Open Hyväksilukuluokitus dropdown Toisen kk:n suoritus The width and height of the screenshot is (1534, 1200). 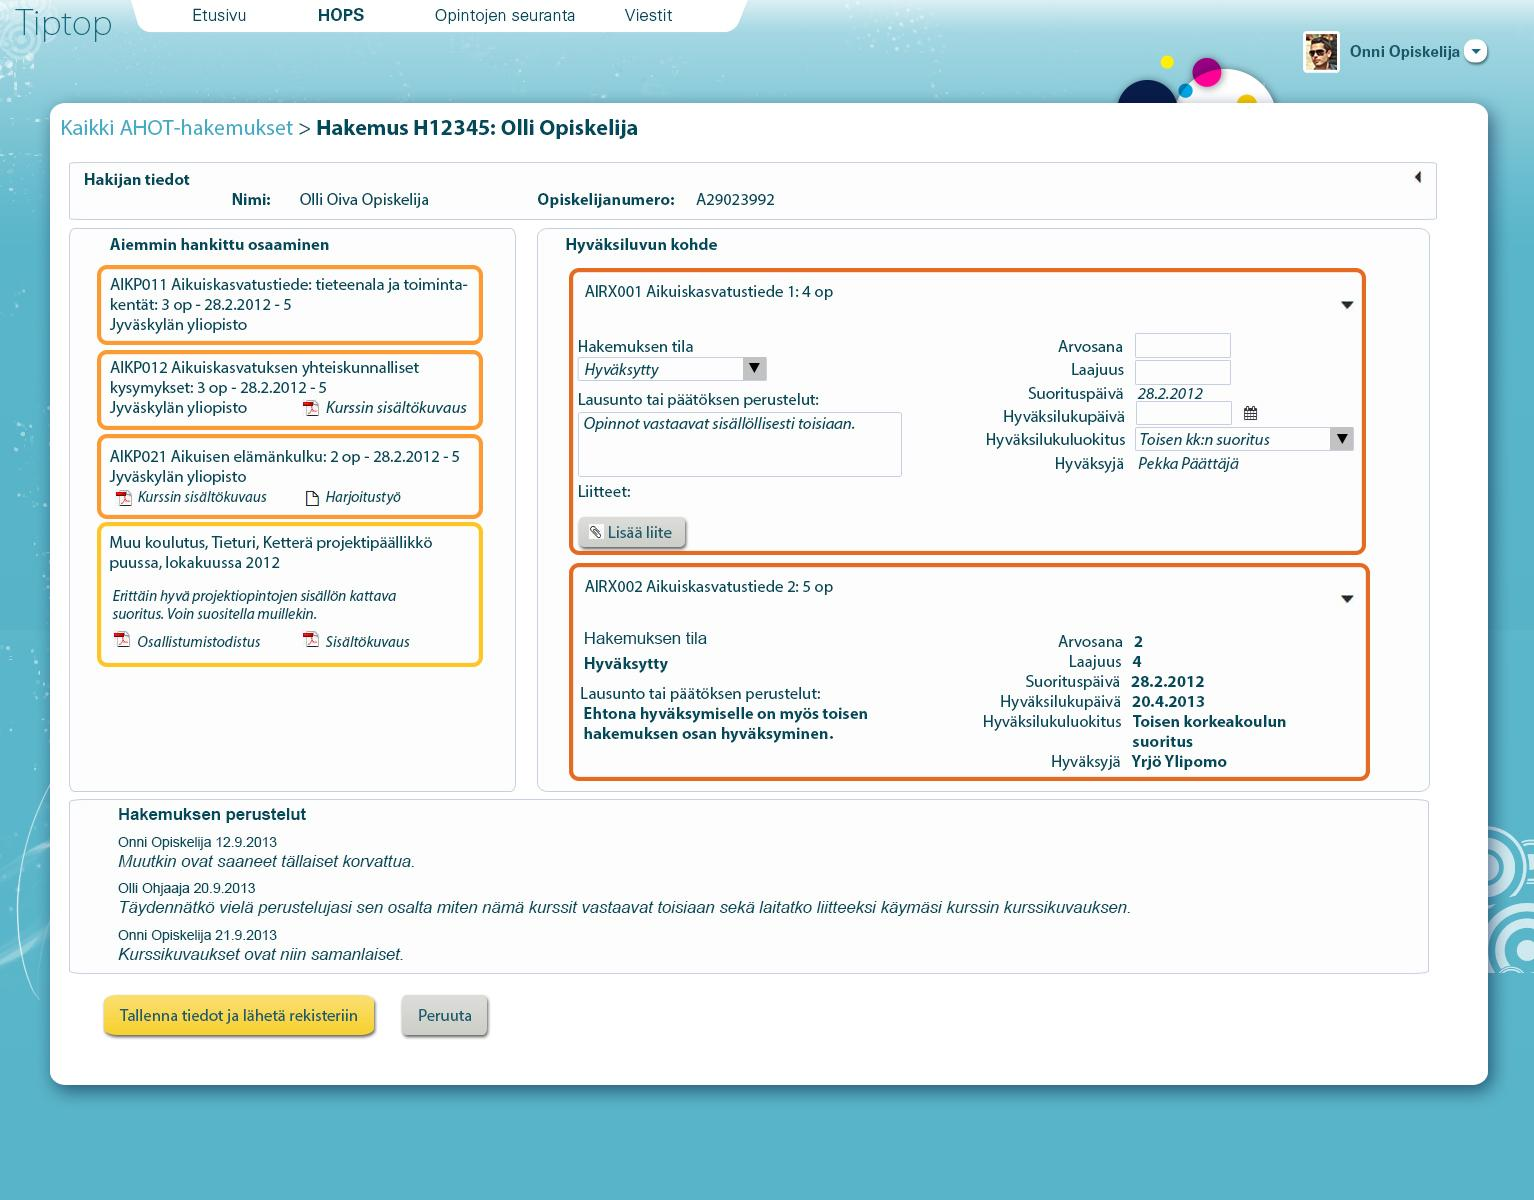1244,439
